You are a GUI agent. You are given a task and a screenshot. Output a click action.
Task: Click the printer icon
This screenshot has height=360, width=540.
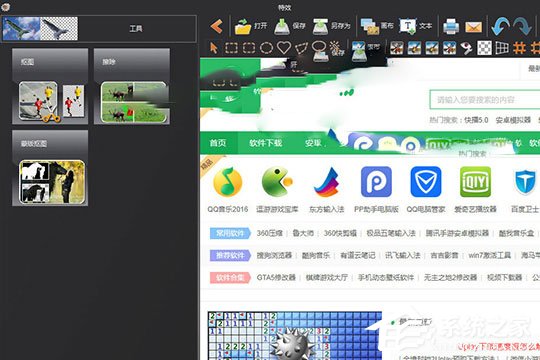pyautogui.click(x=451, y=27)
